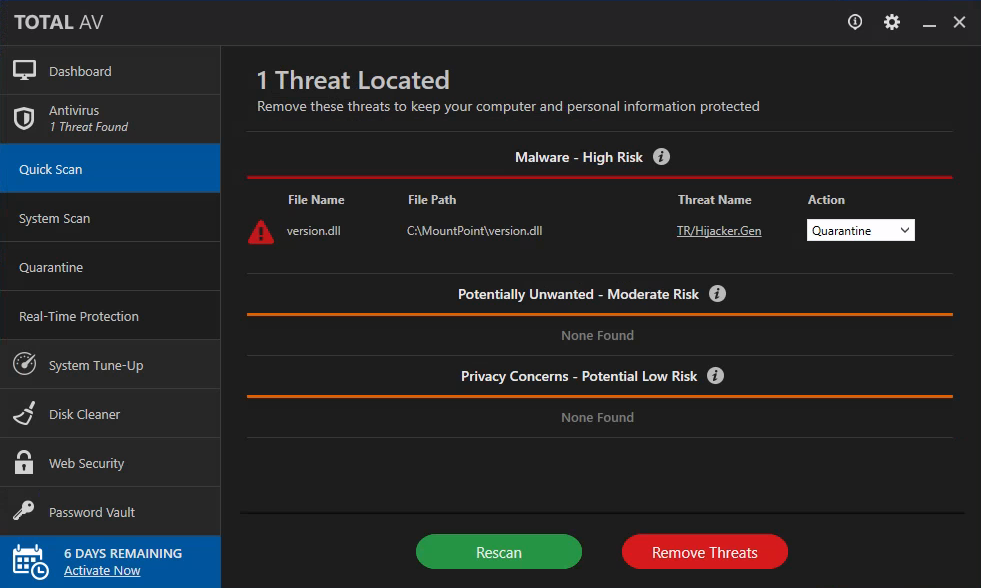Click the File Path column header
The height and width of the screenshot is (588, 981).
tap(432, 200)
